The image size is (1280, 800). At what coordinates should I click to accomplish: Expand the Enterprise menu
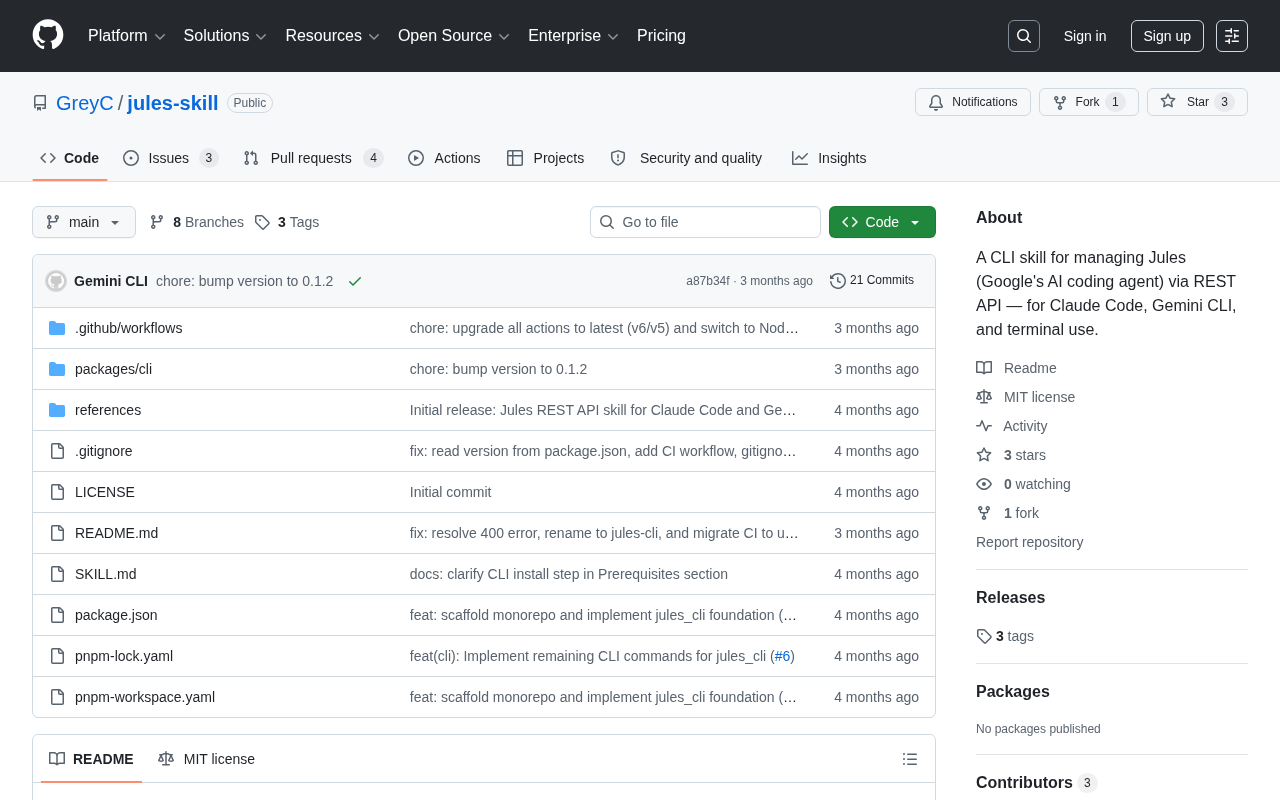tap(574, 36)
